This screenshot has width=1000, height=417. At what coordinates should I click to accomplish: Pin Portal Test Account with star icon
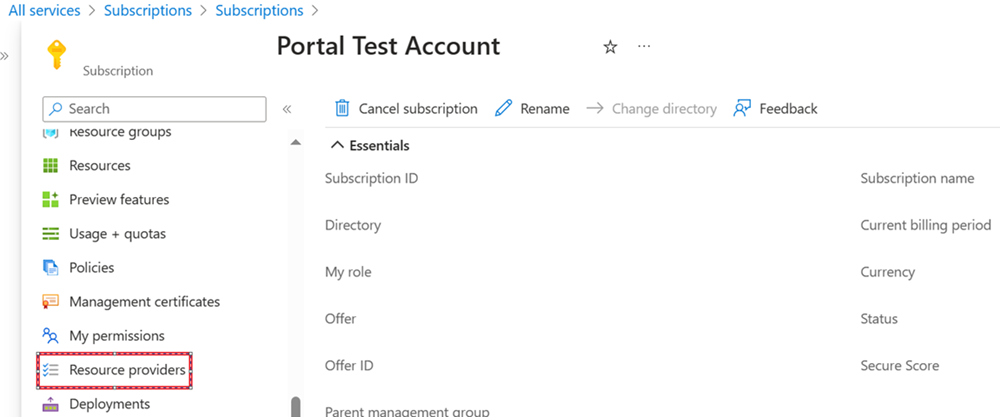click(610, 47)
